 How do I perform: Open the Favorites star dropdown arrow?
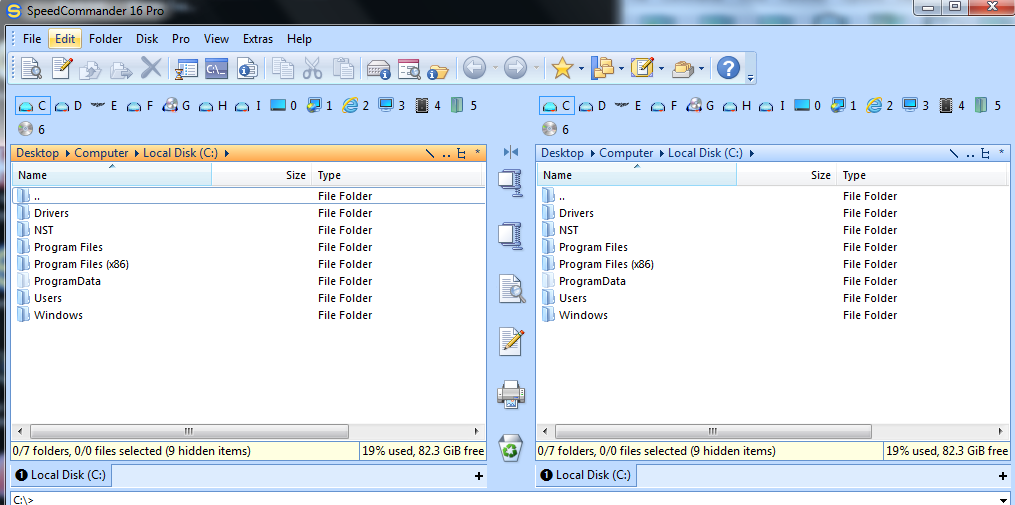pyautogui.click(x=581, y=69)
